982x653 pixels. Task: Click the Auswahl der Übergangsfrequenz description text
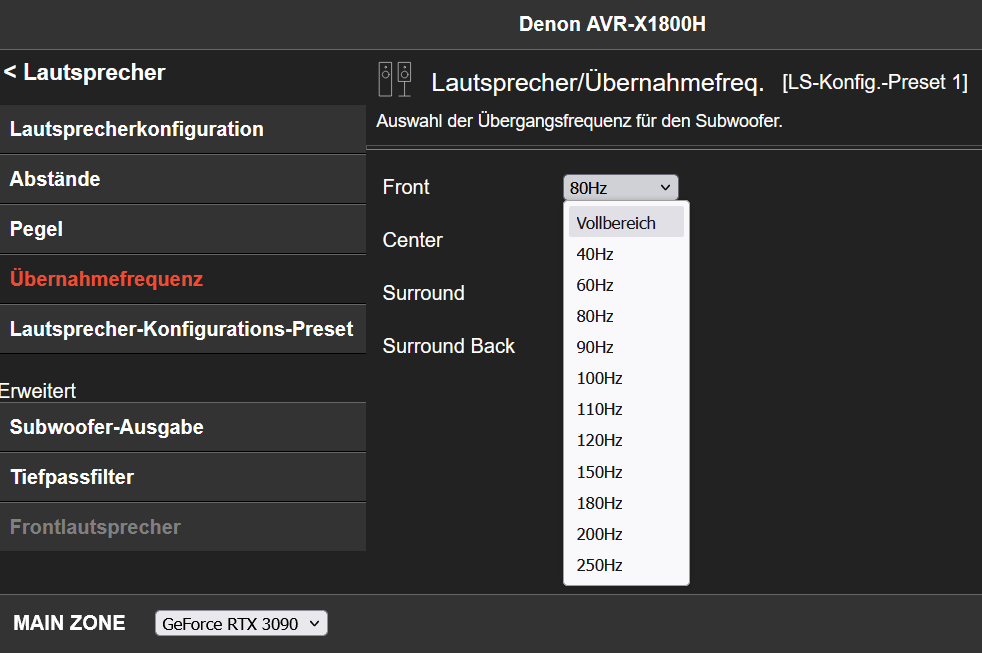(x=579, y=121)
